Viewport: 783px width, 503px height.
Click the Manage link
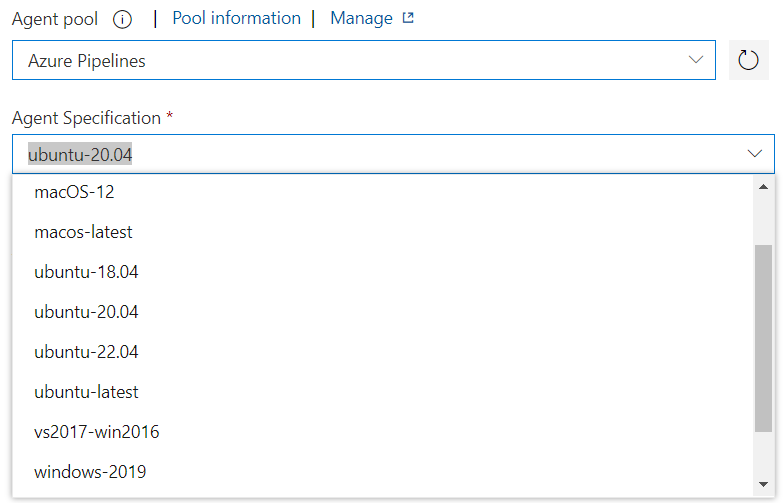(x=361, y=18)
